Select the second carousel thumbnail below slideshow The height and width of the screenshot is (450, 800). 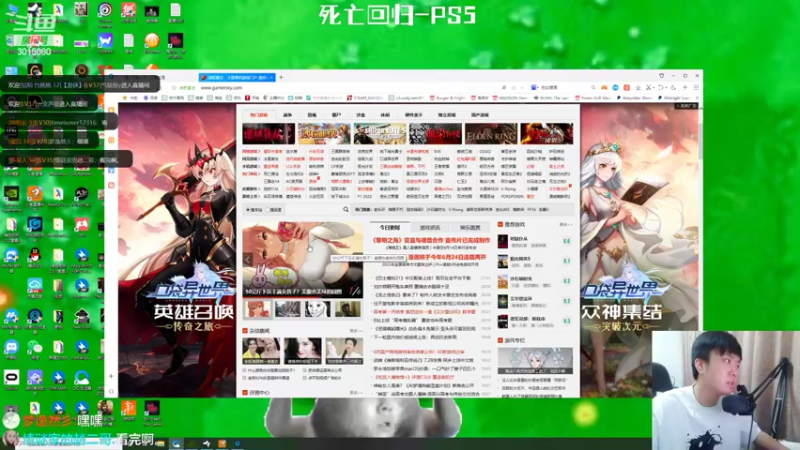coord(288,309)
